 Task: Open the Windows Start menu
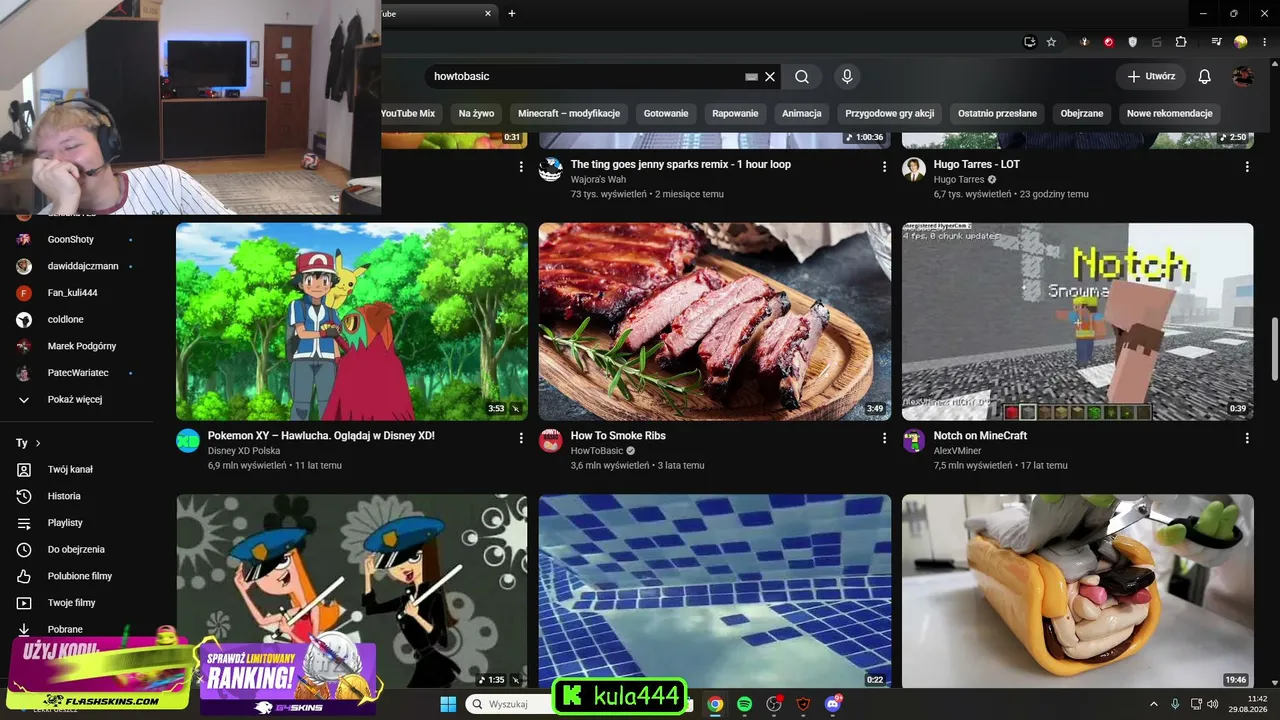(447, 704)
